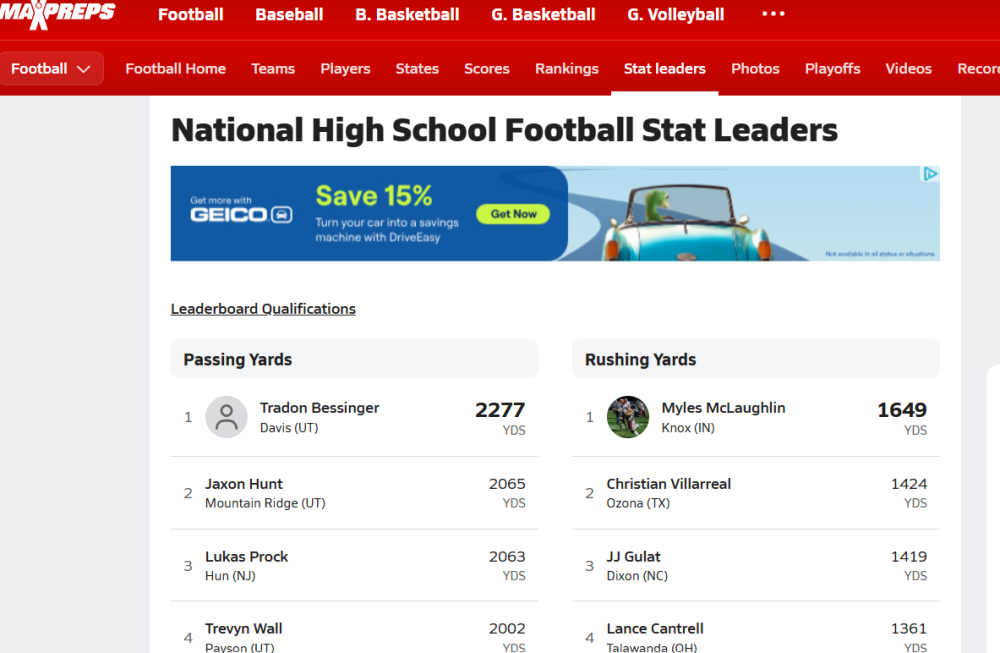Click the AdChoices icon on the GEICO ad
The image size is (1000, 653).
click(x=930, y=174)
